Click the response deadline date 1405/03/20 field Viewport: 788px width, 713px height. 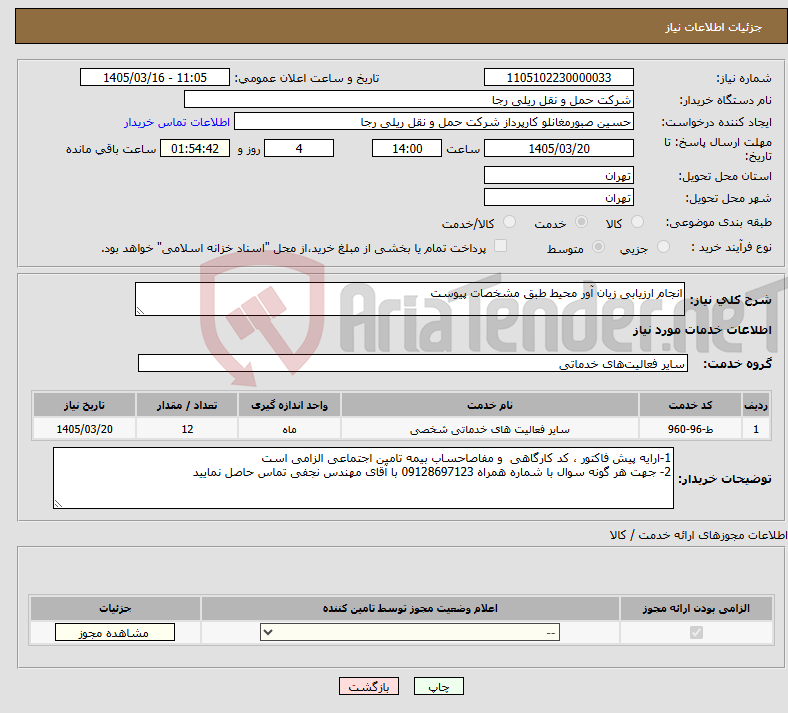tap(558, 148)
